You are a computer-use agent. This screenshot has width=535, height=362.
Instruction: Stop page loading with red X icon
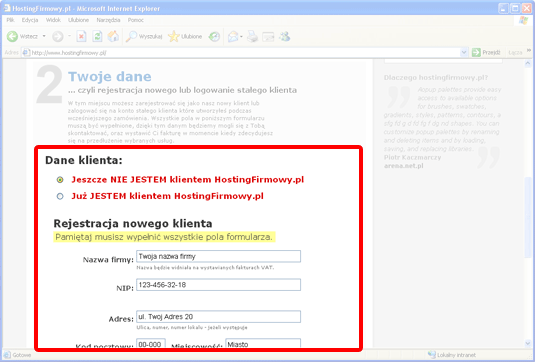[81, 36]
